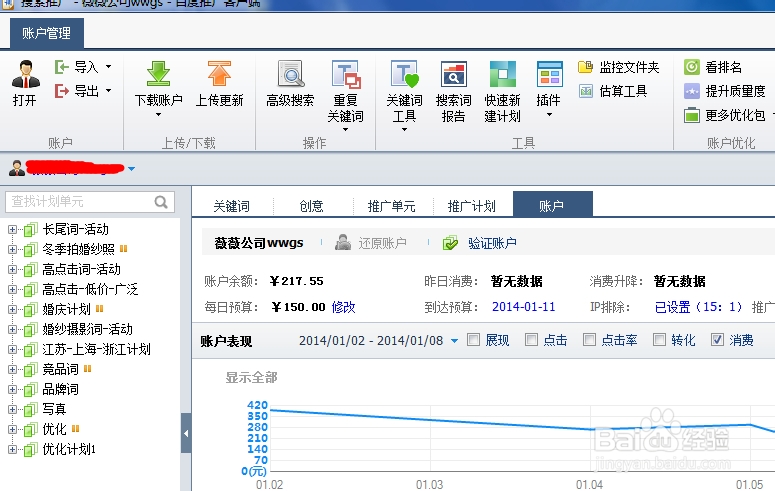Image resolution: width=775 pixels, height=491 pixels.
Task: Uncheck the 消费 checkbox
Action: 717,339
